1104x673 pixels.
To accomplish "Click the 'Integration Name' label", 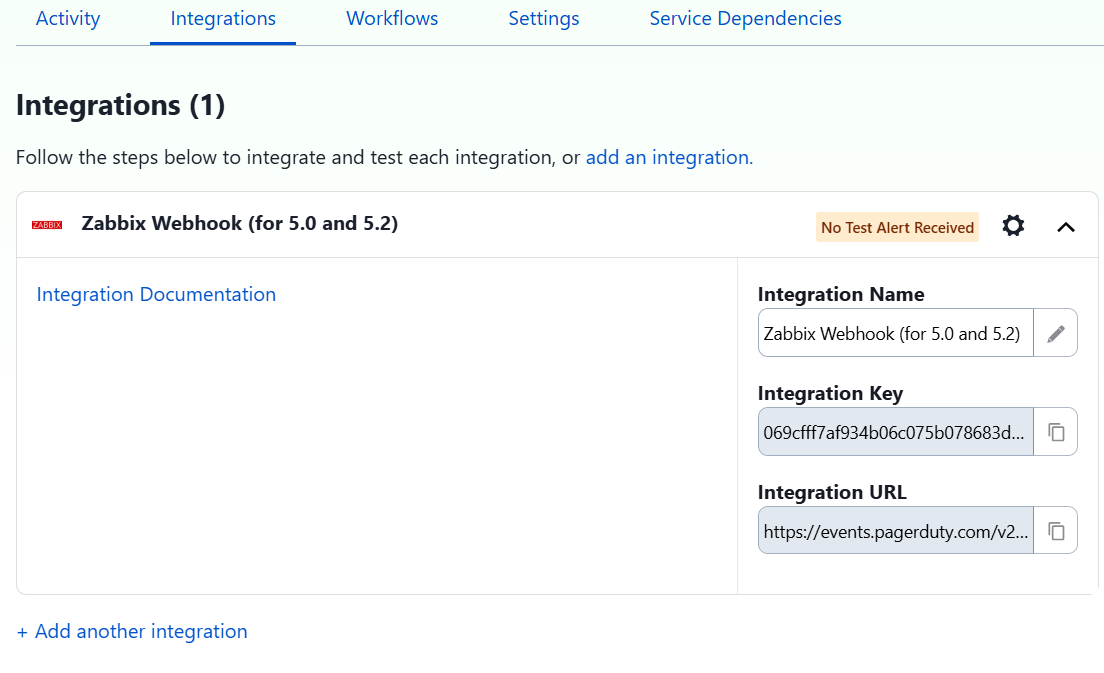I will click(x=841, y=294).
